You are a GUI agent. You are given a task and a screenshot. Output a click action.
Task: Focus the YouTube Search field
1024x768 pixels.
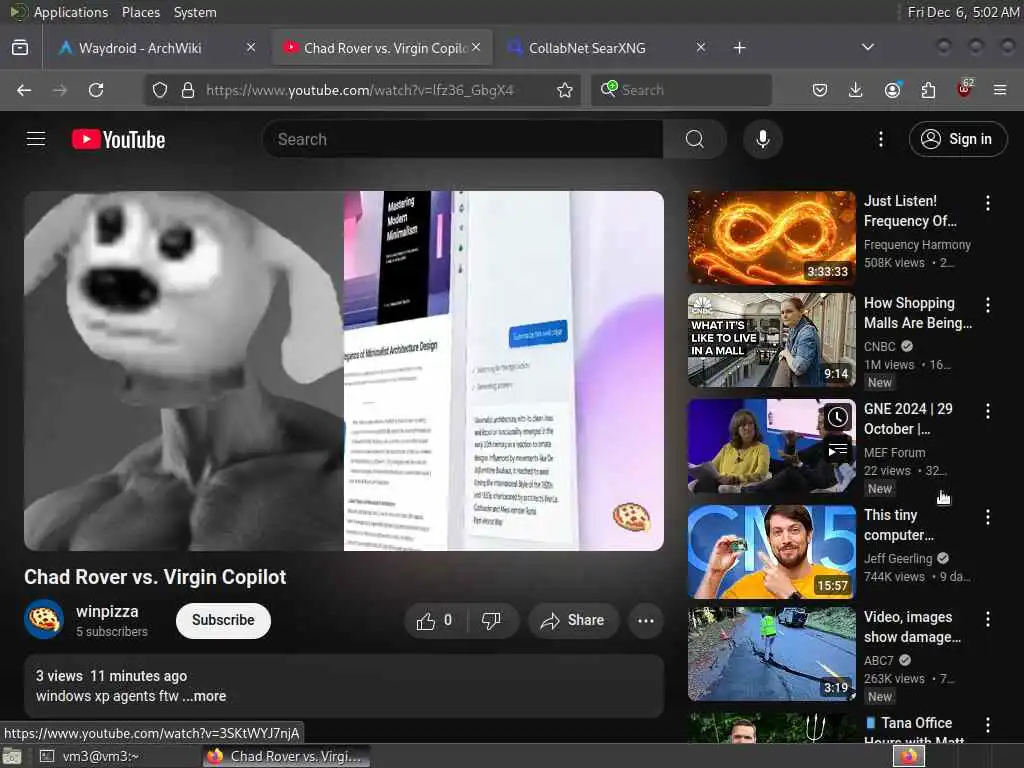[x=464, y=139]
